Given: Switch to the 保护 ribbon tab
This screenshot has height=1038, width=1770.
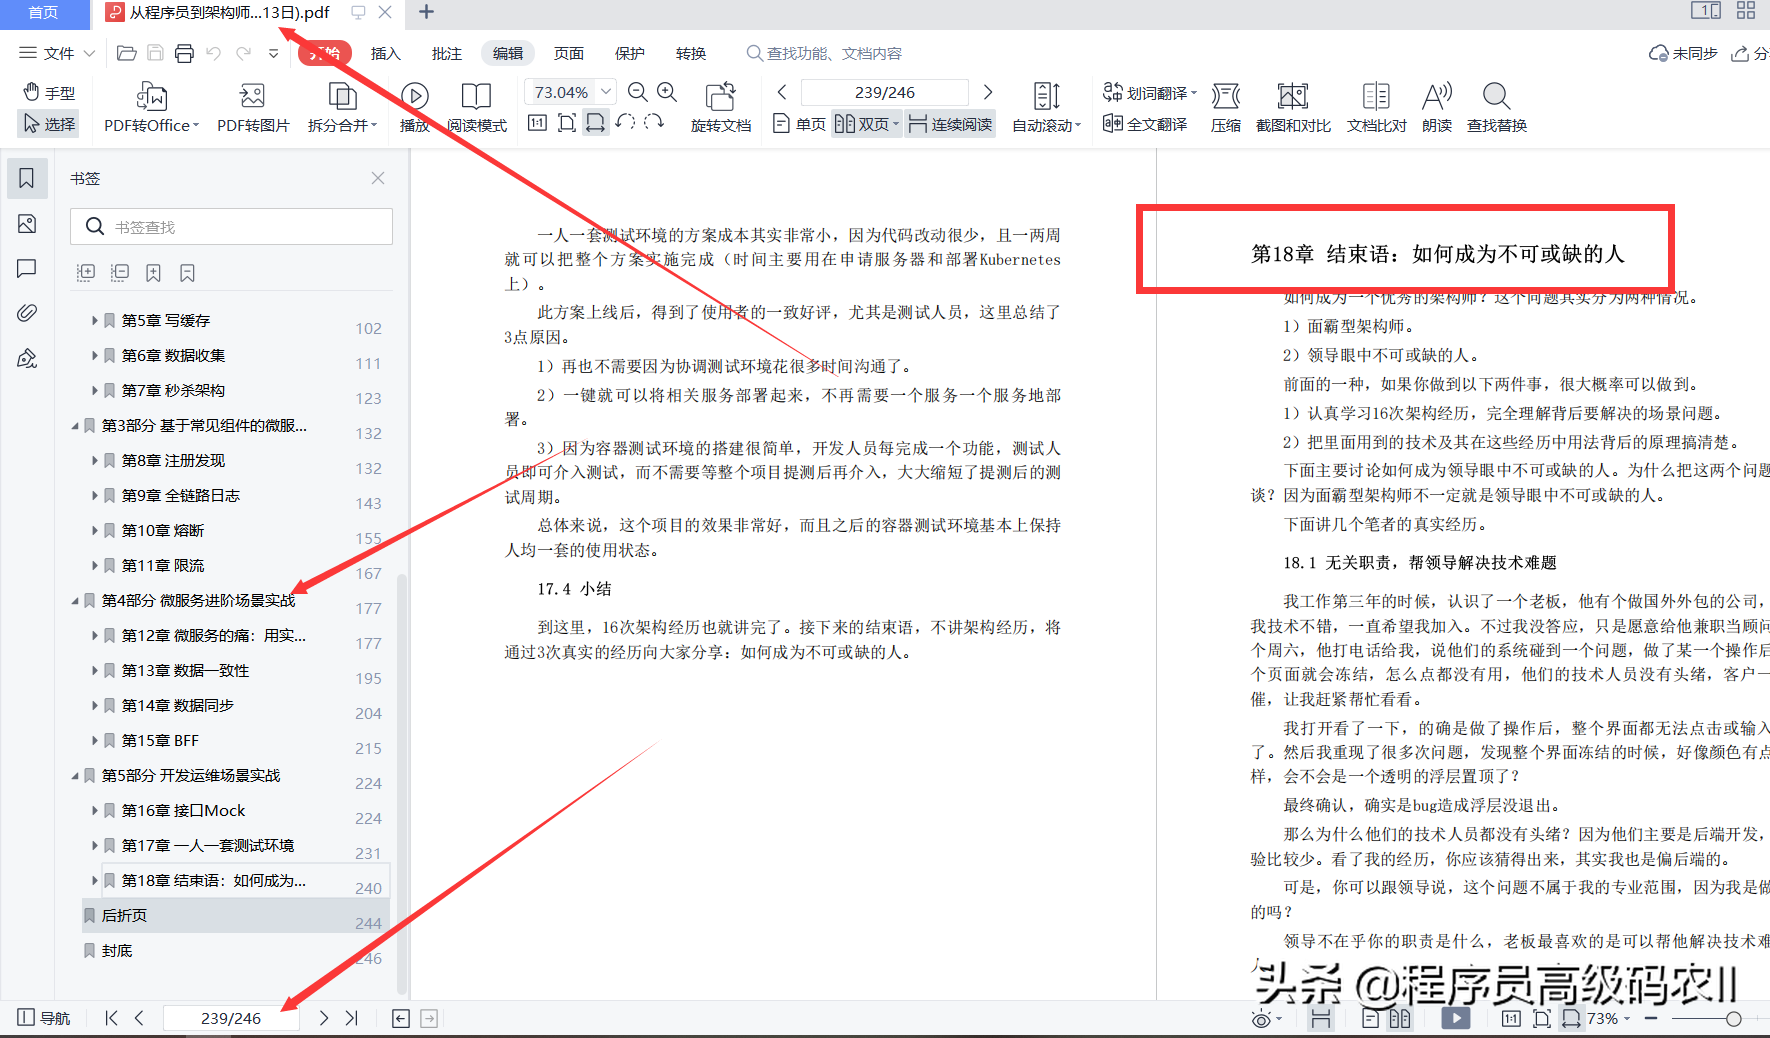Looking at the screenshot, I should 630,53.
